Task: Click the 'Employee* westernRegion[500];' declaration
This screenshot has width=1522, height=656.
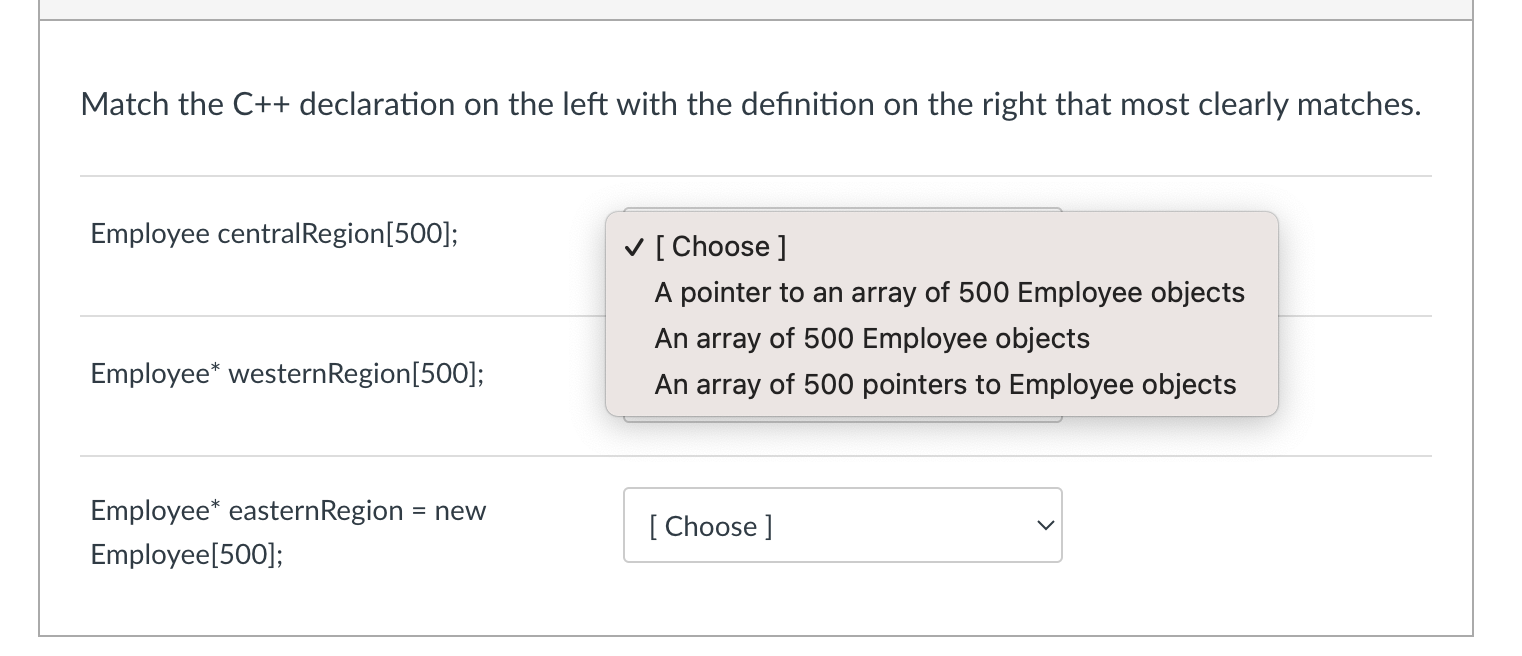Action: click(287, 373)
